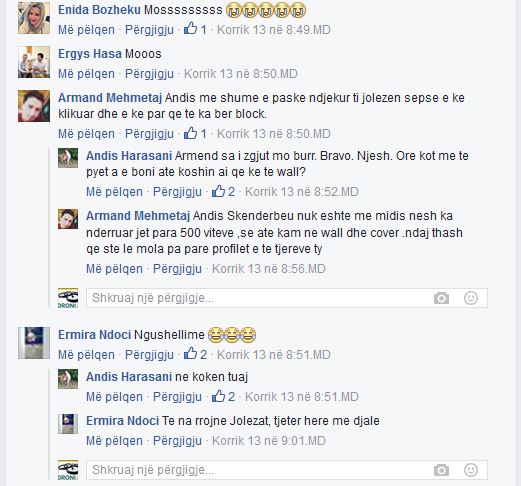Open Andis Harasani's profile from wall reply

point(129,156)
